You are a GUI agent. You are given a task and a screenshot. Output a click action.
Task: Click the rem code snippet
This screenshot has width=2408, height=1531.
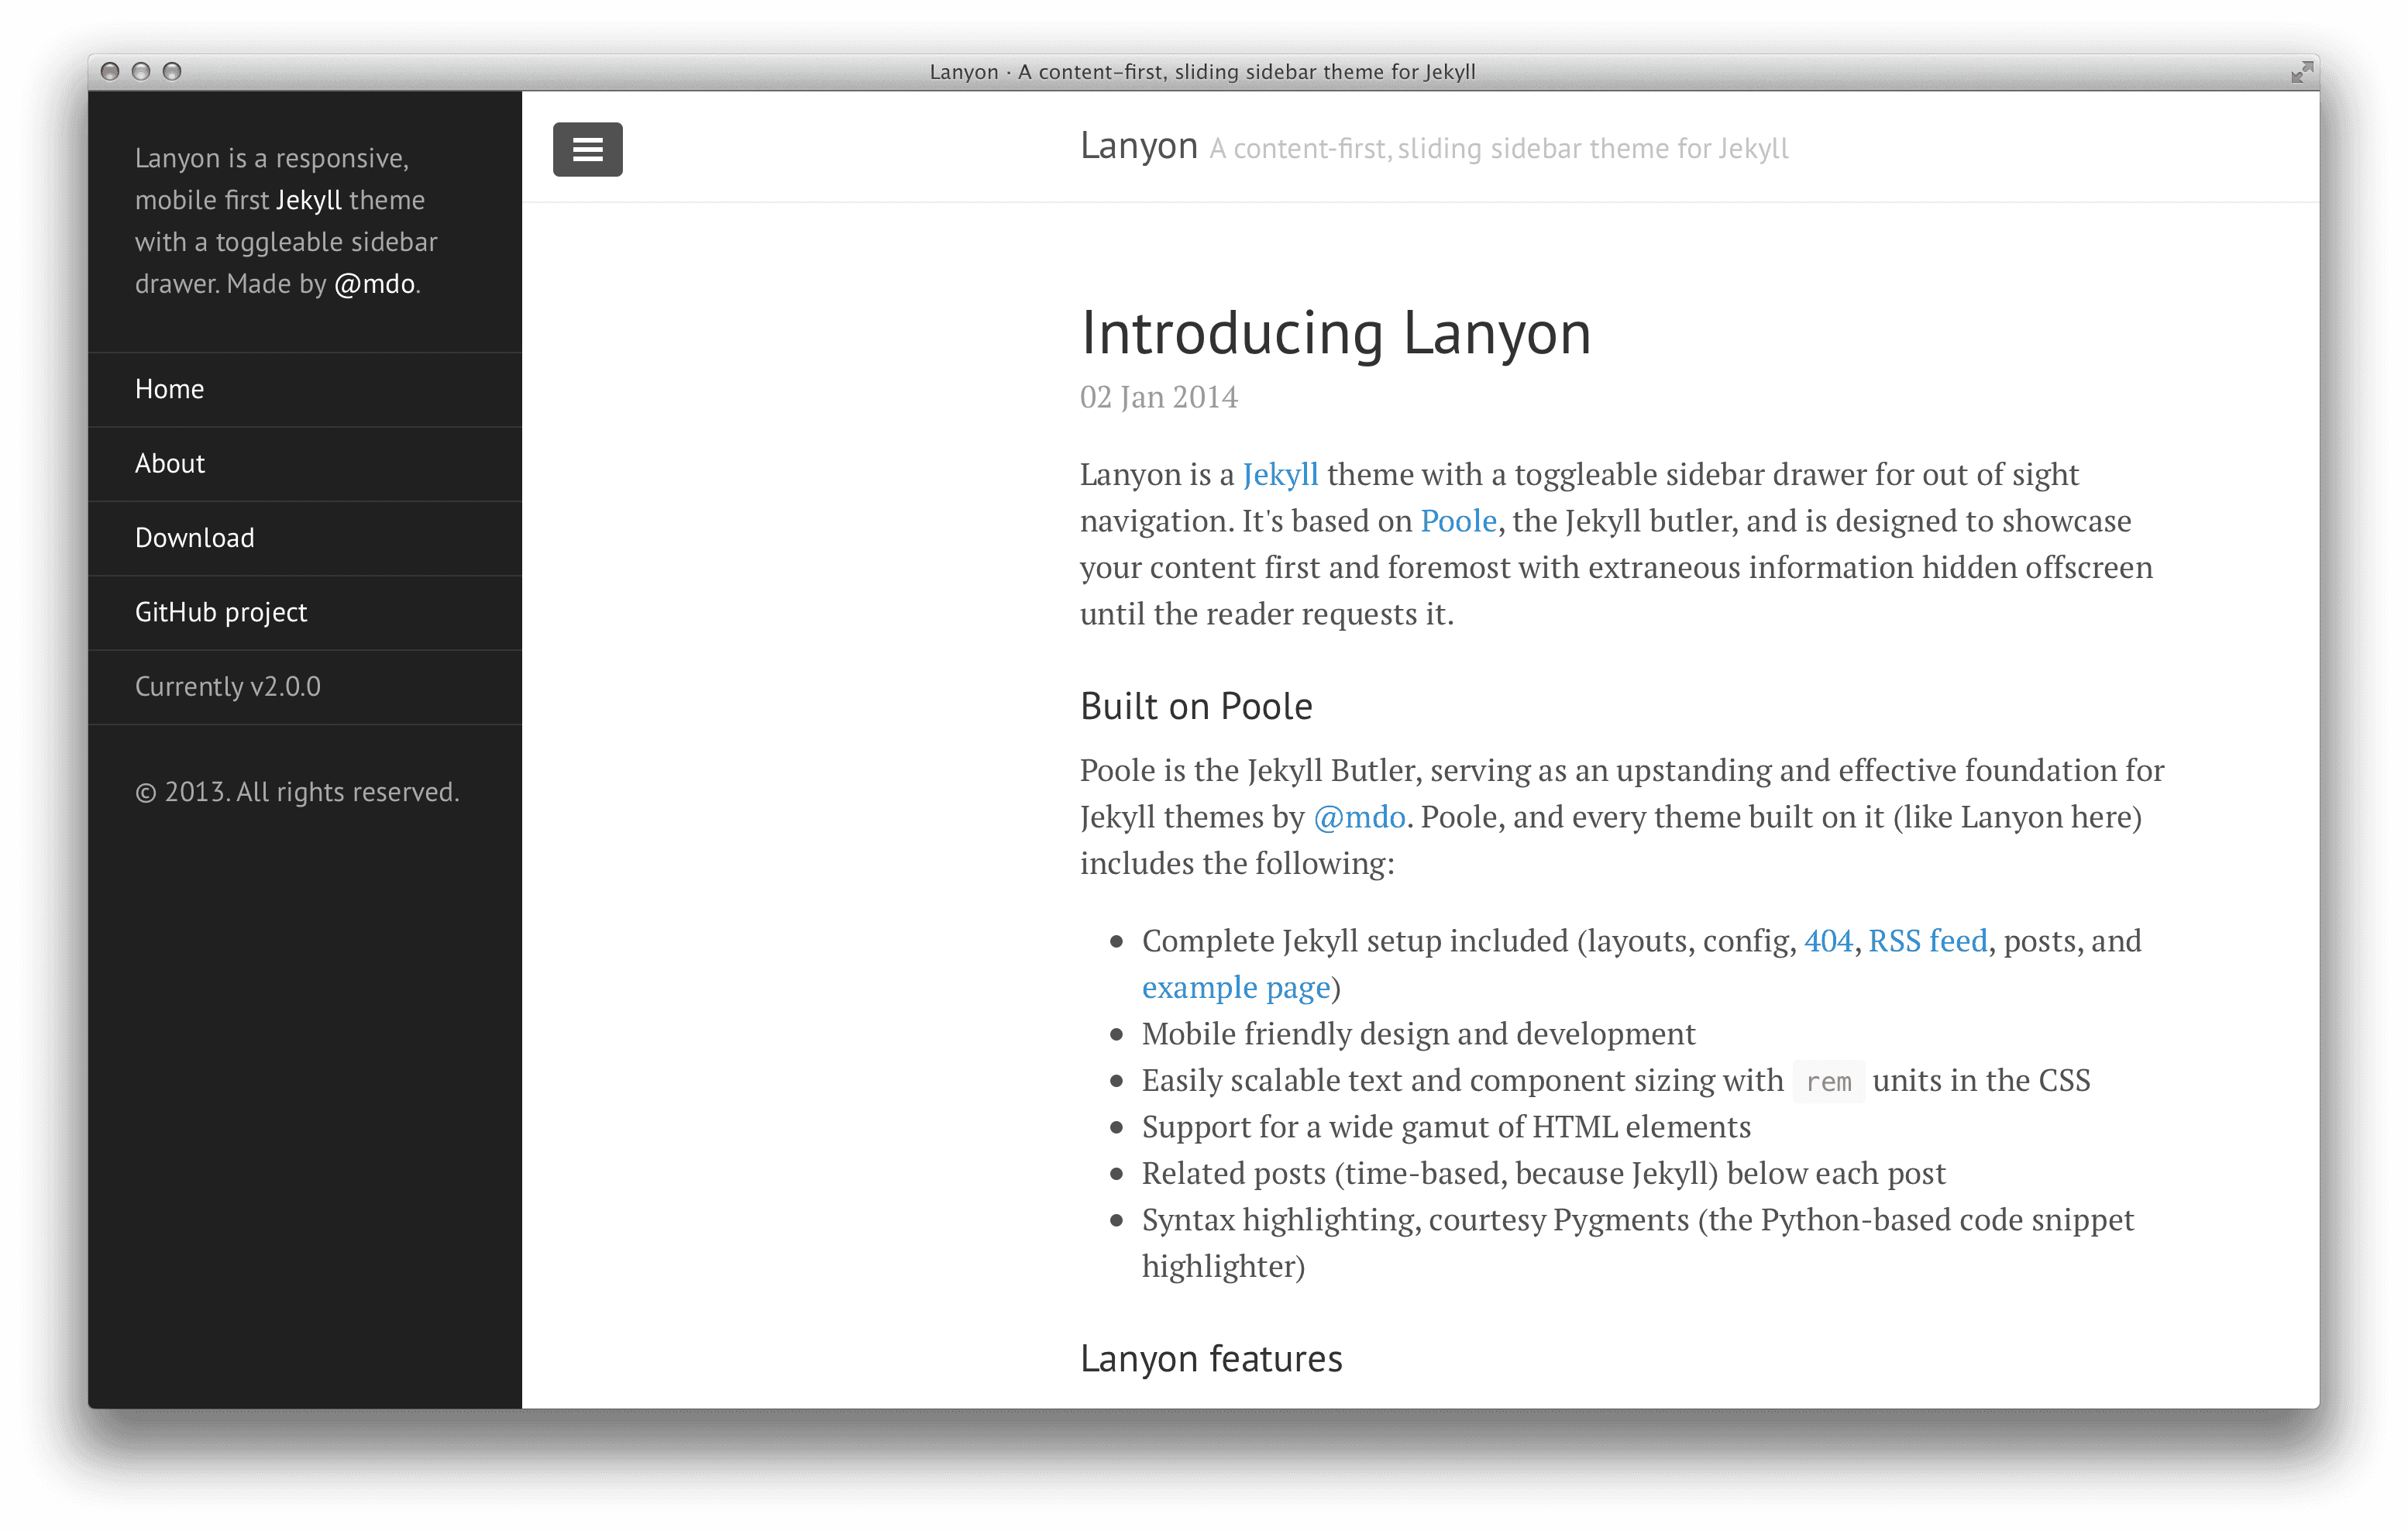1828,1081
